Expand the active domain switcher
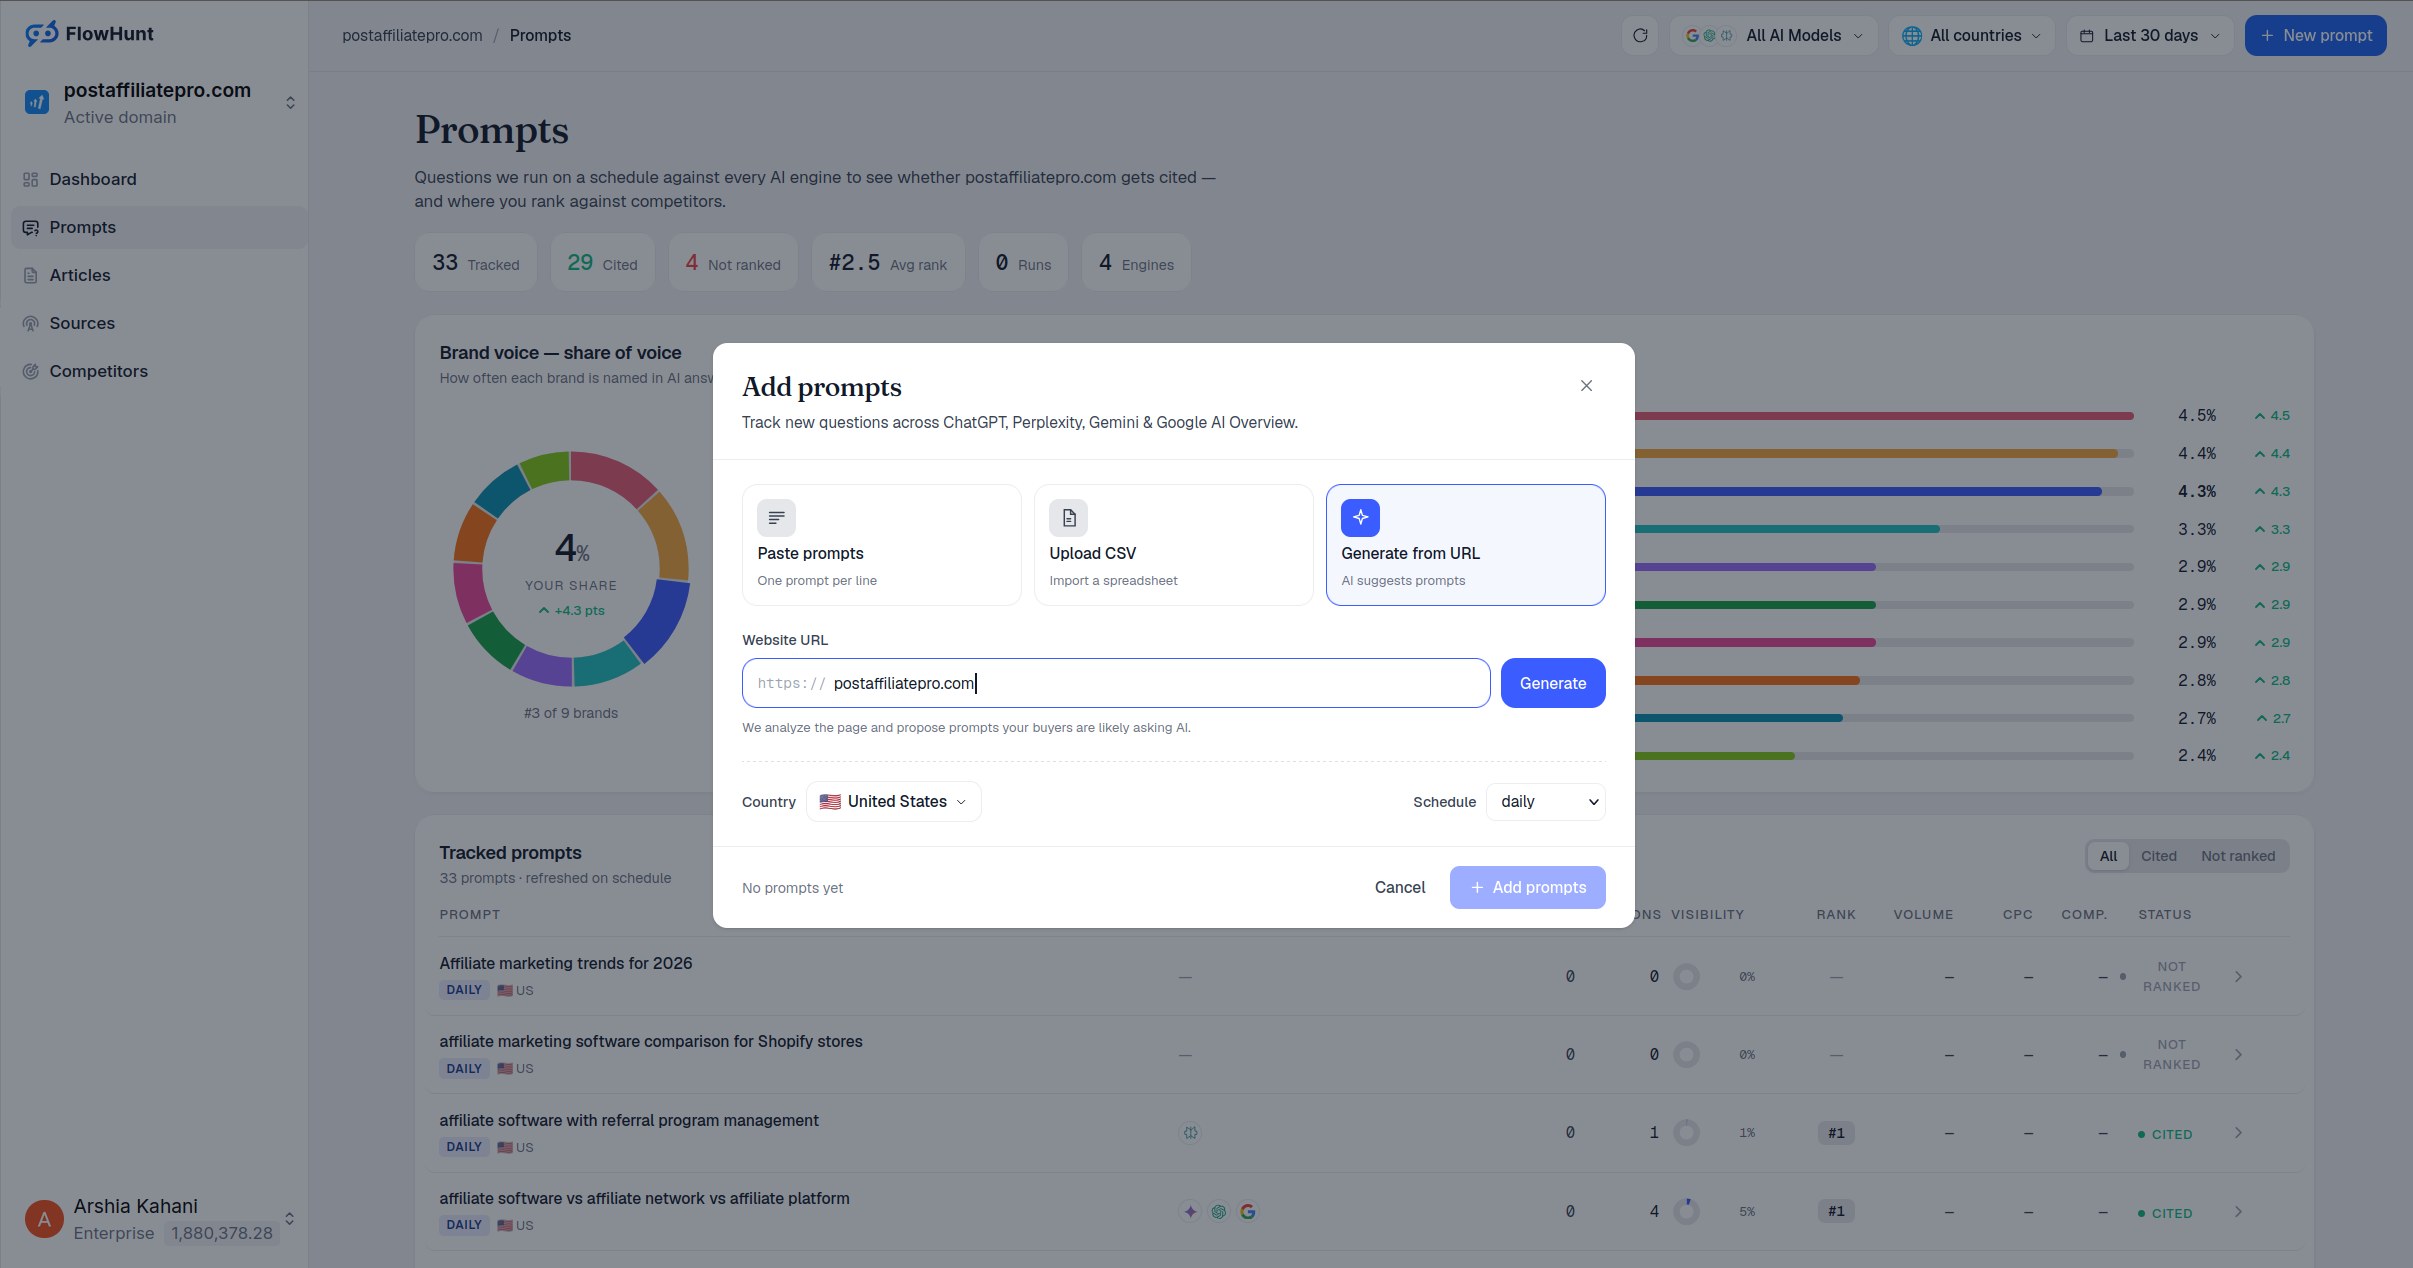 (290, 102)
